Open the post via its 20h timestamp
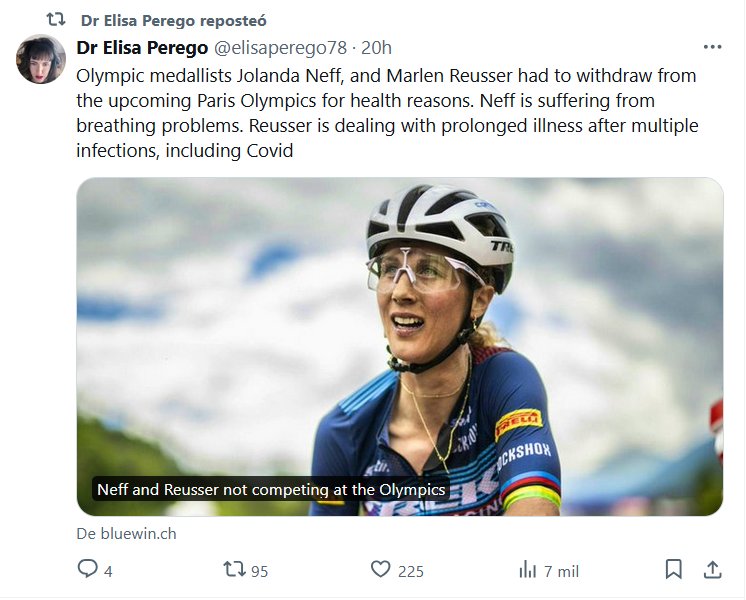Viewport: 746px width, 600px height. (x=376, y=47)
